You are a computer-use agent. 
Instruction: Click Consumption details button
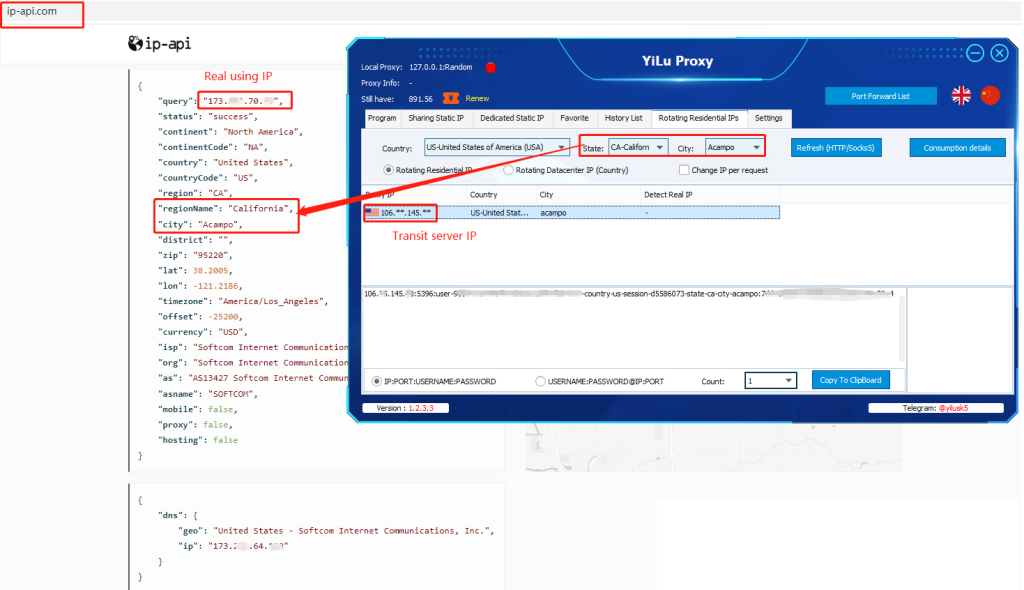[x=957, y=148]
